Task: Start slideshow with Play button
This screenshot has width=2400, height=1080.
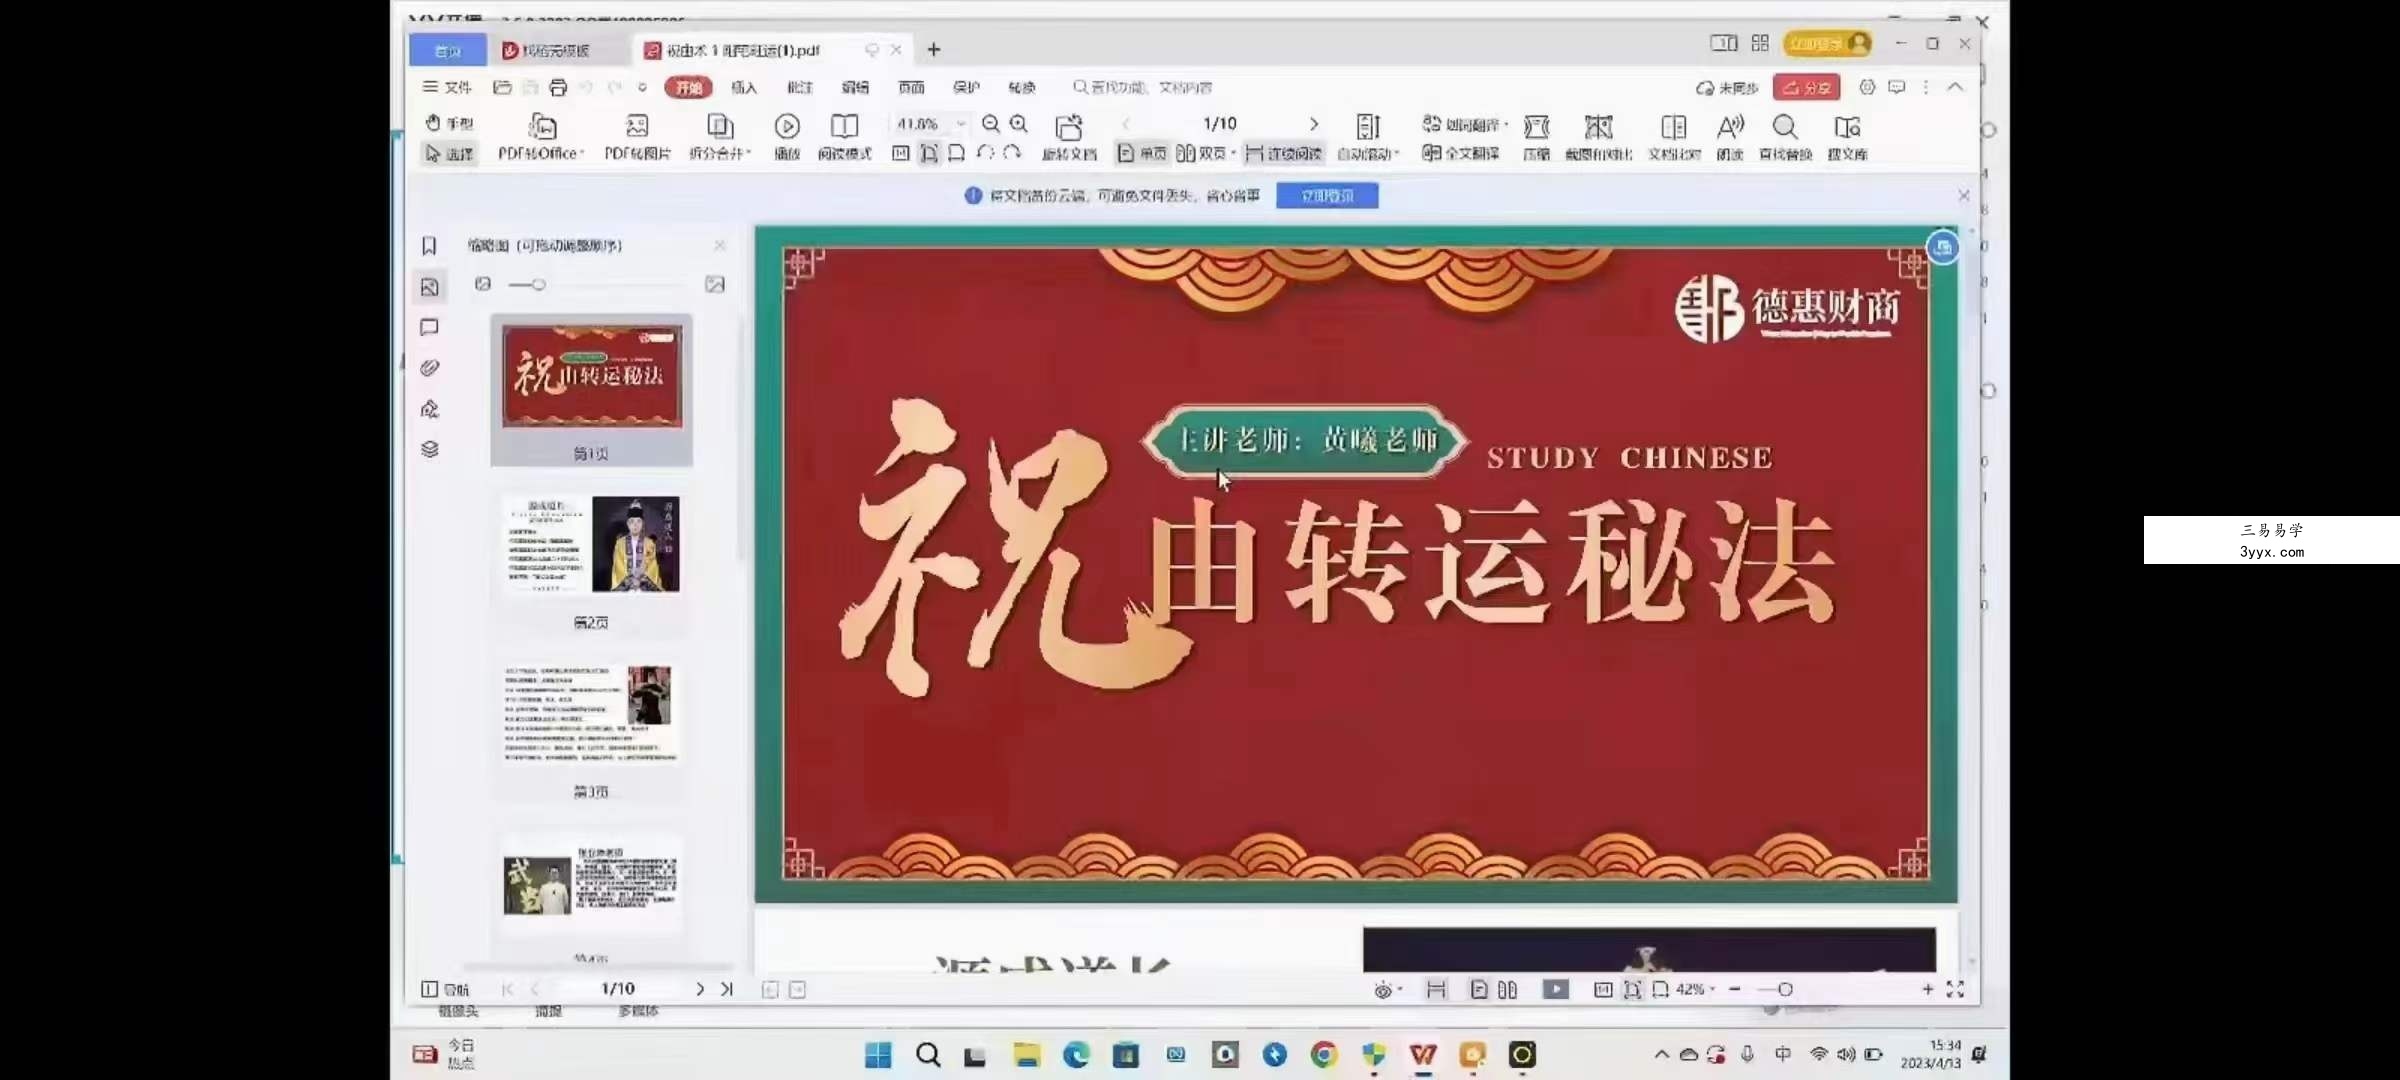Action: pyautogui.click(x=787, y=136)
